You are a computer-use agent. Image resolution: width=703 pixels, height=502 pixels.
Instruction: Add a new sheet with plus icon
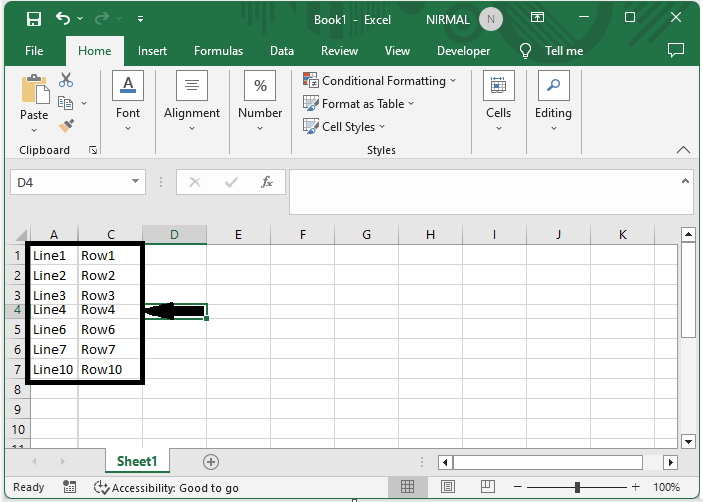(x=211, y=462)
